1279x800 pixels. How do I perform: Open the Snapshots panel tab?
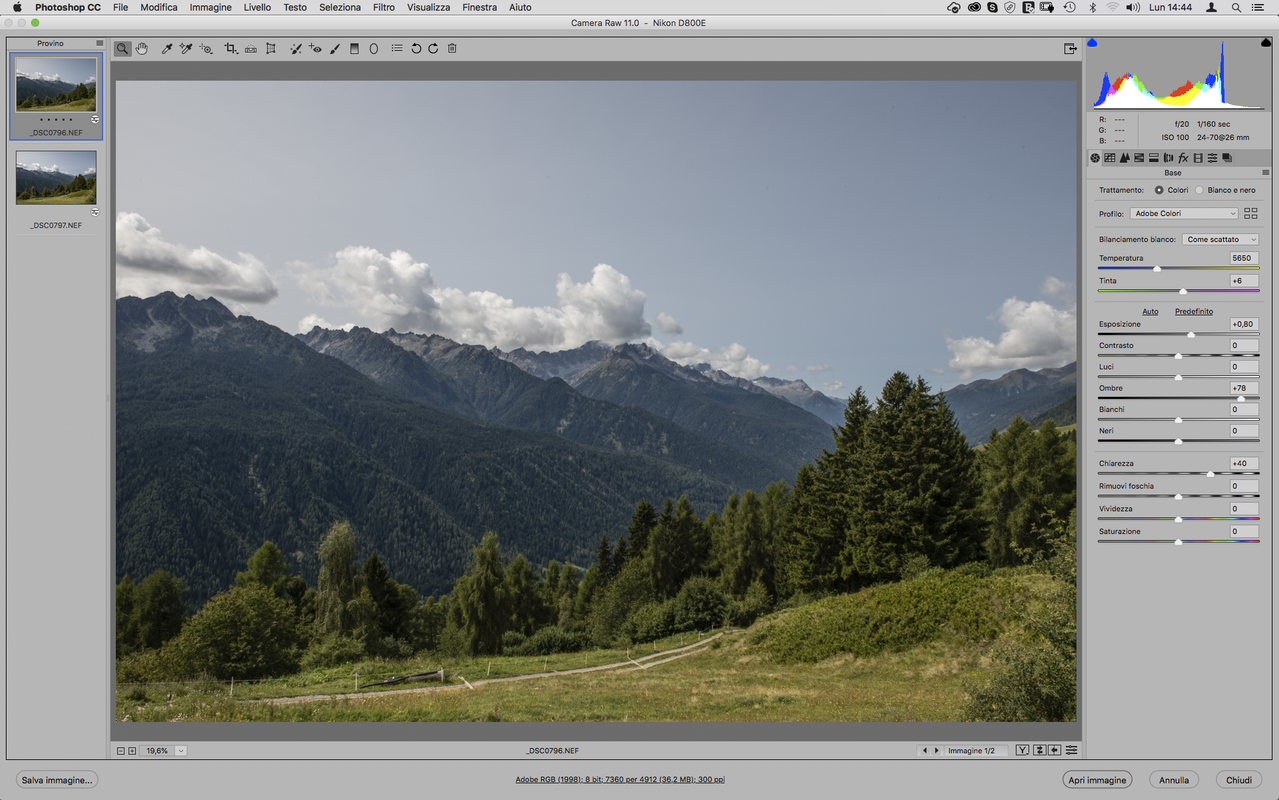[1227, 158]
